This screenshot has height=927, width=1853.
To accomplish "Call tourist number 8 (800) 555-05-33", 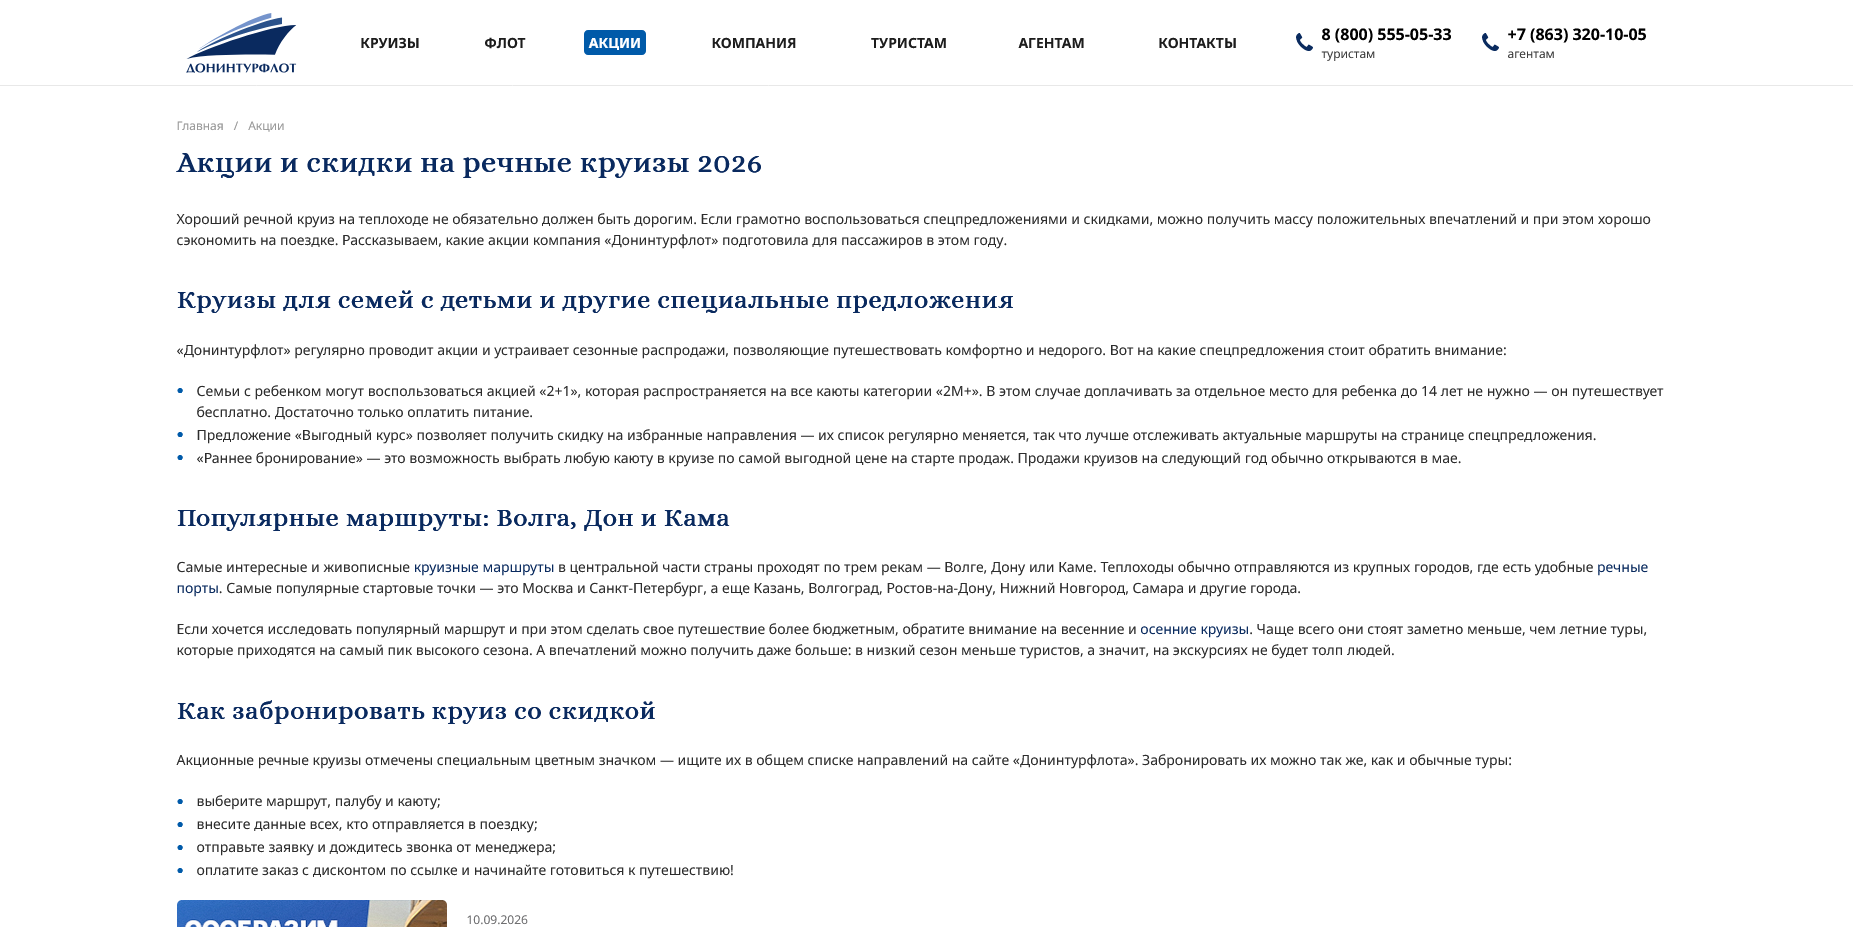I will [x=1386, y=34].
